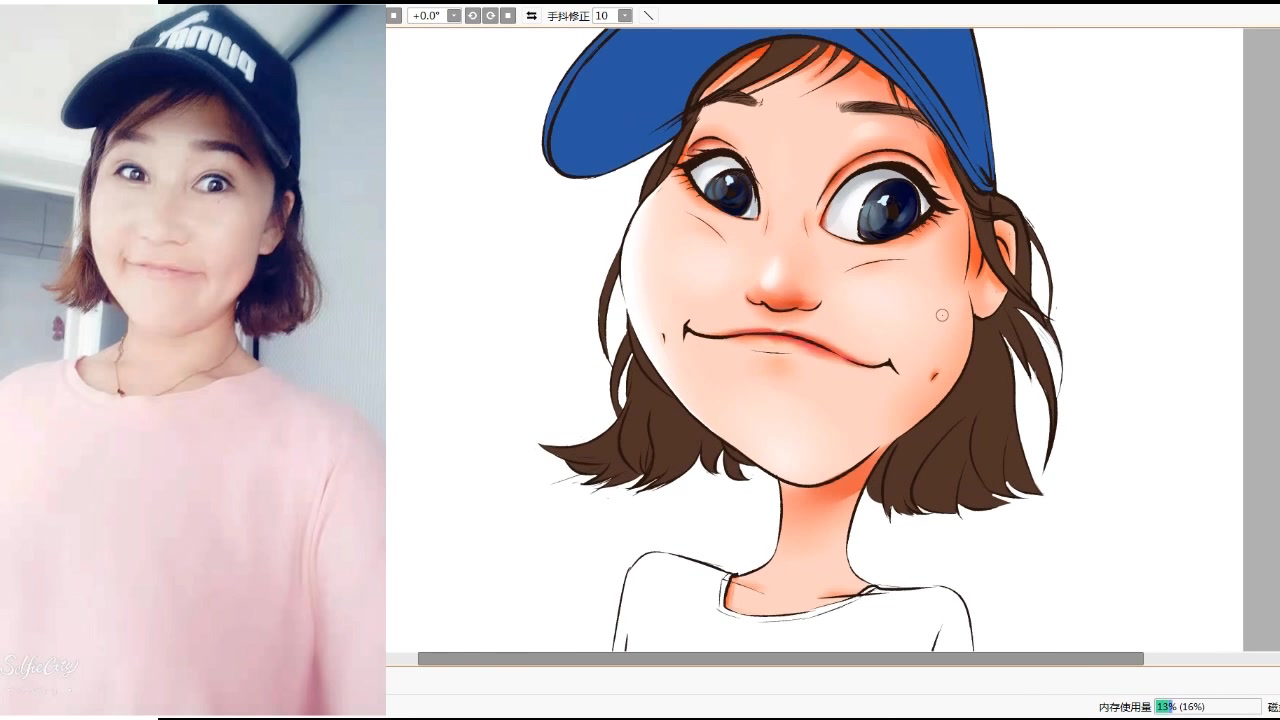Viewport: 1280px width, 720px height.
Task: Click the stabilizer value field showing 10
Action: [x=605, y=16]
